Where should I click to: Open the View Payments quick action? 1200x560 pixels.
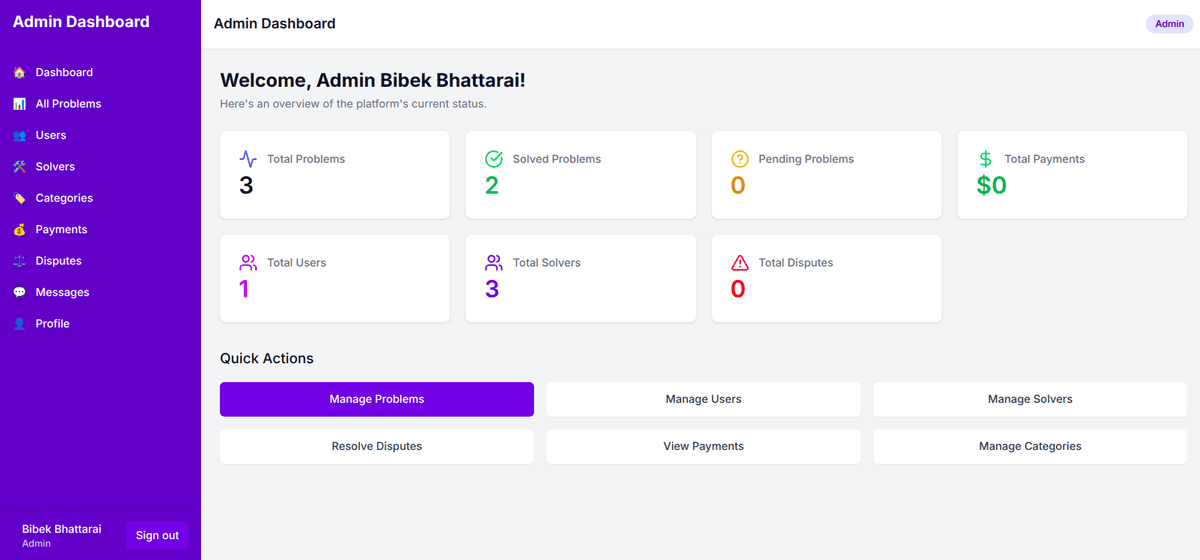click(703, 446)
